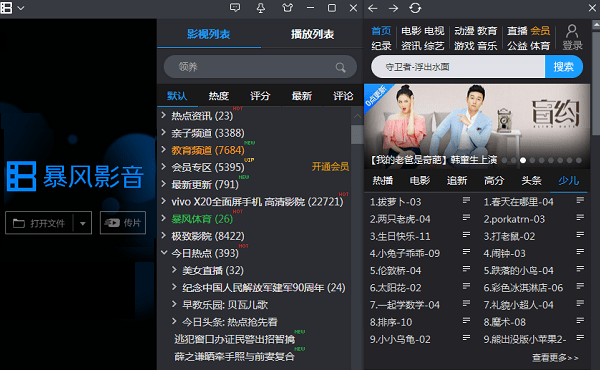Switch to 播放列表 tab
Viewport: 600px width, 370px height.
pos(312,34)
